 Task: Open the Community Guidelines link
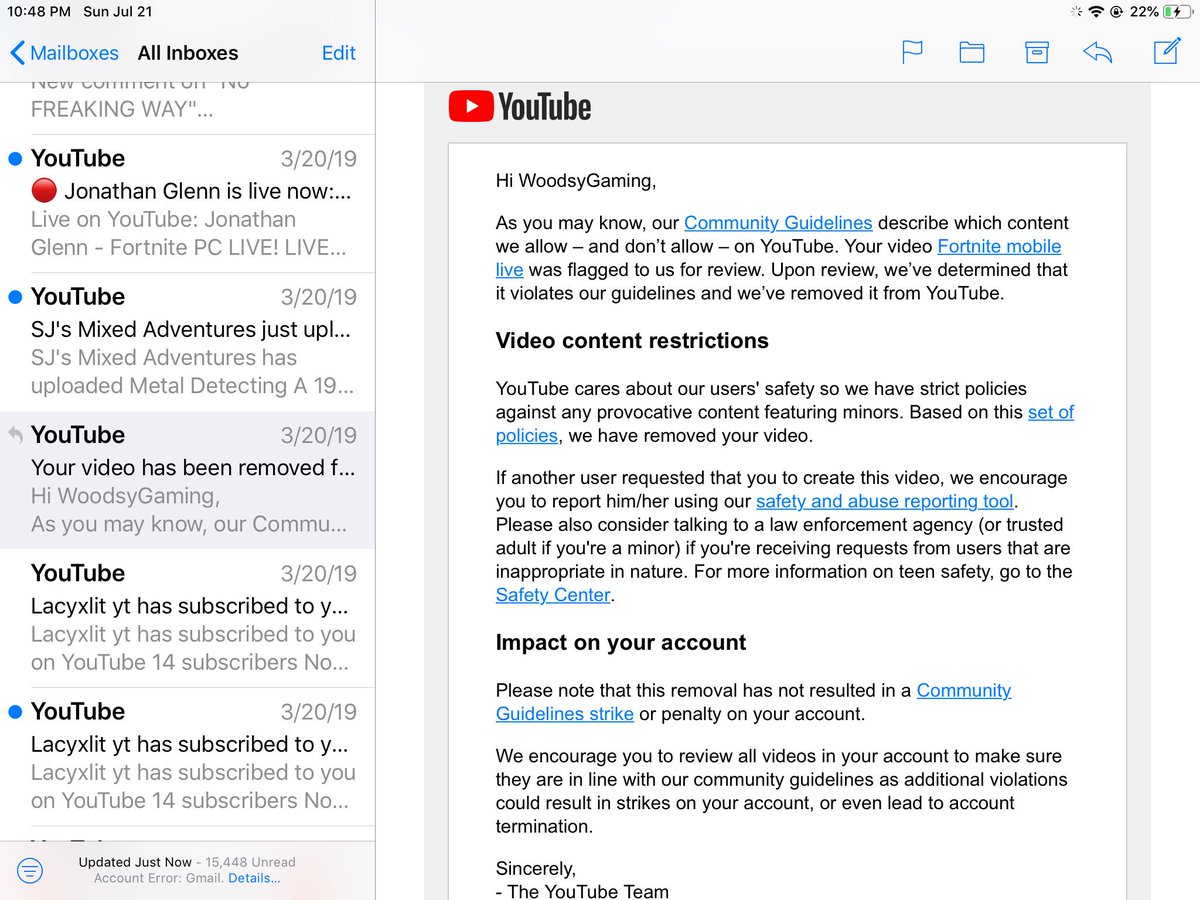pyautogui.click(x=778, y=223)
